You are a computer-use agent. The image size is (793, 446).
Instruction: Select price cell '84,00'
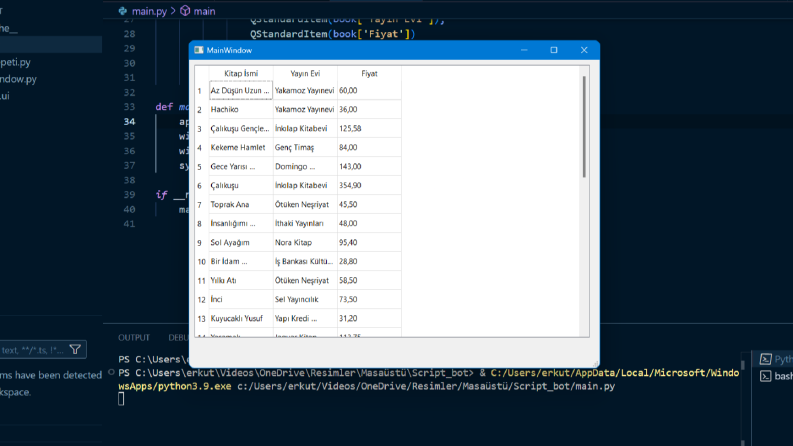[x=369, y=147]
